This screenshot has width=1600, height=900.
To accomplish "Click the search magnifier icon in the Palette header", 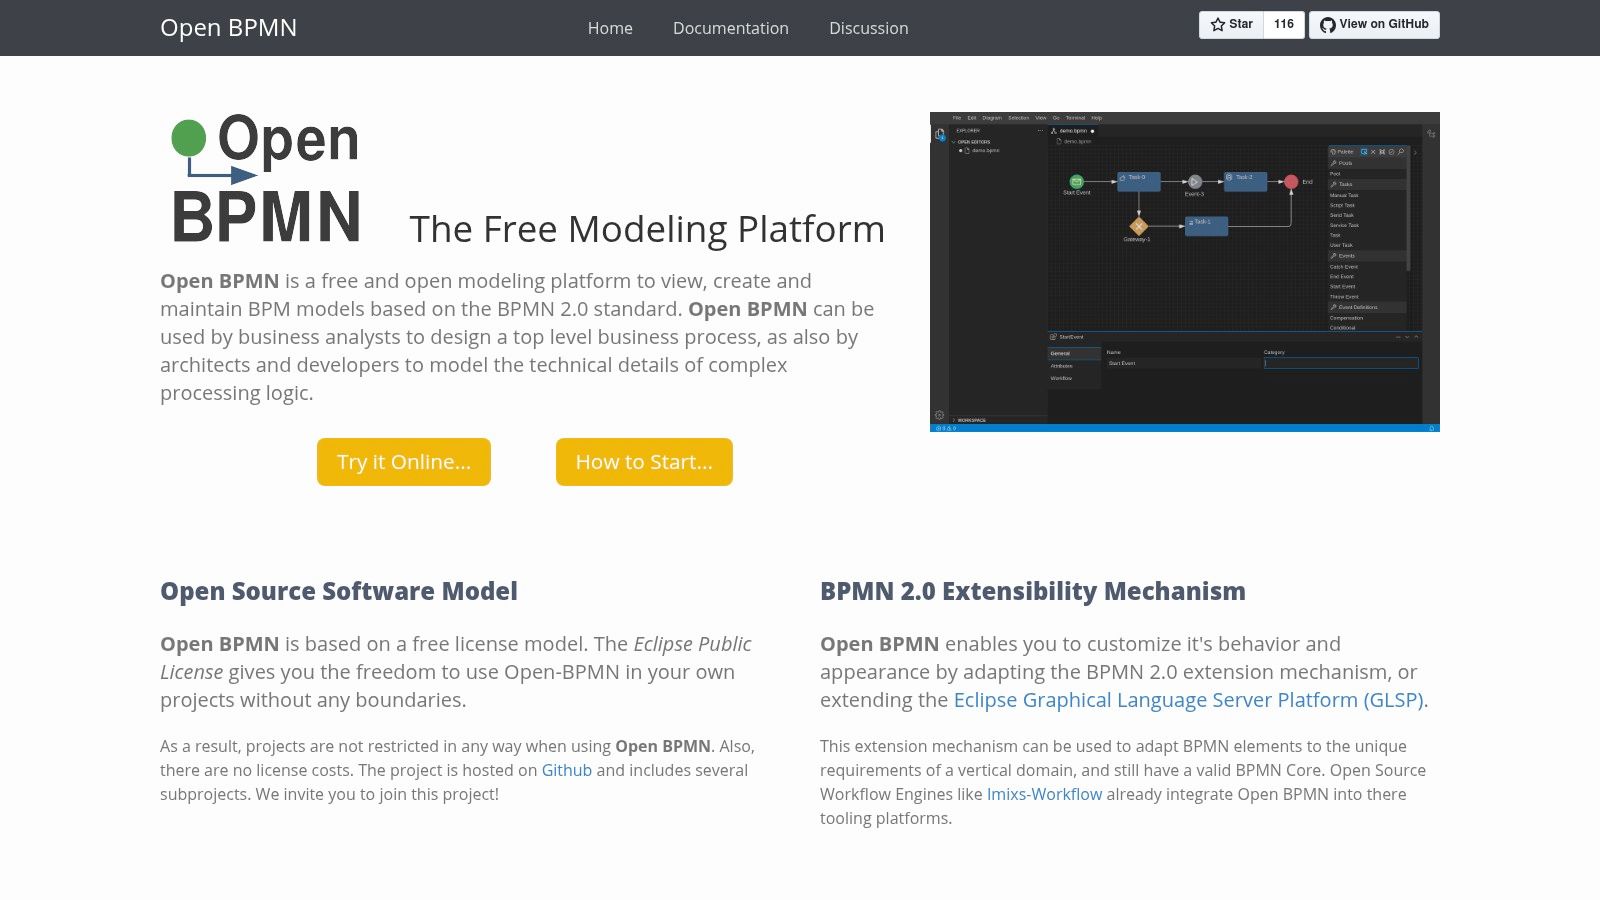I will (x=1401, y=151).
